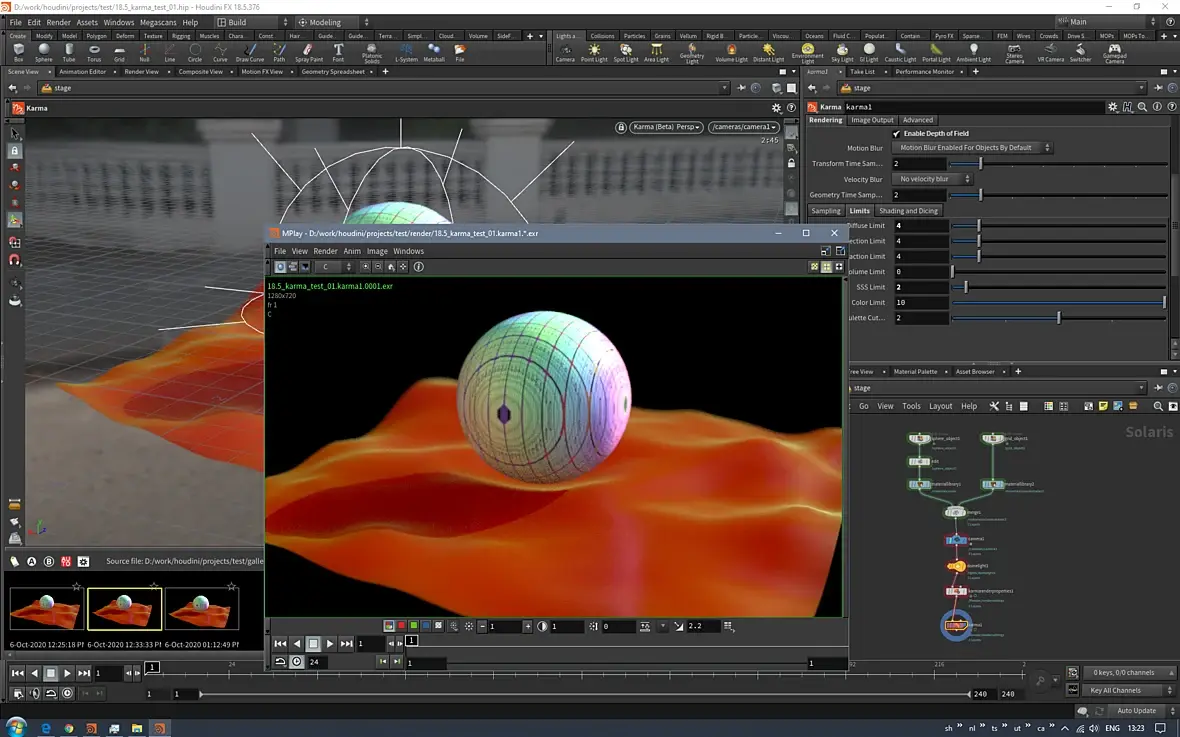
Task: Toggle the viewport lock icon beside Karma
Action: 621,127
